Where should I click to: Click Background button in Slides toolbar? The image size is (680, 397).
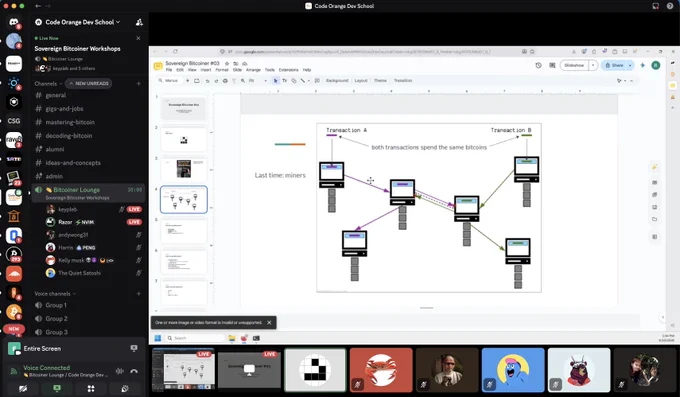[x=337, y=81]
